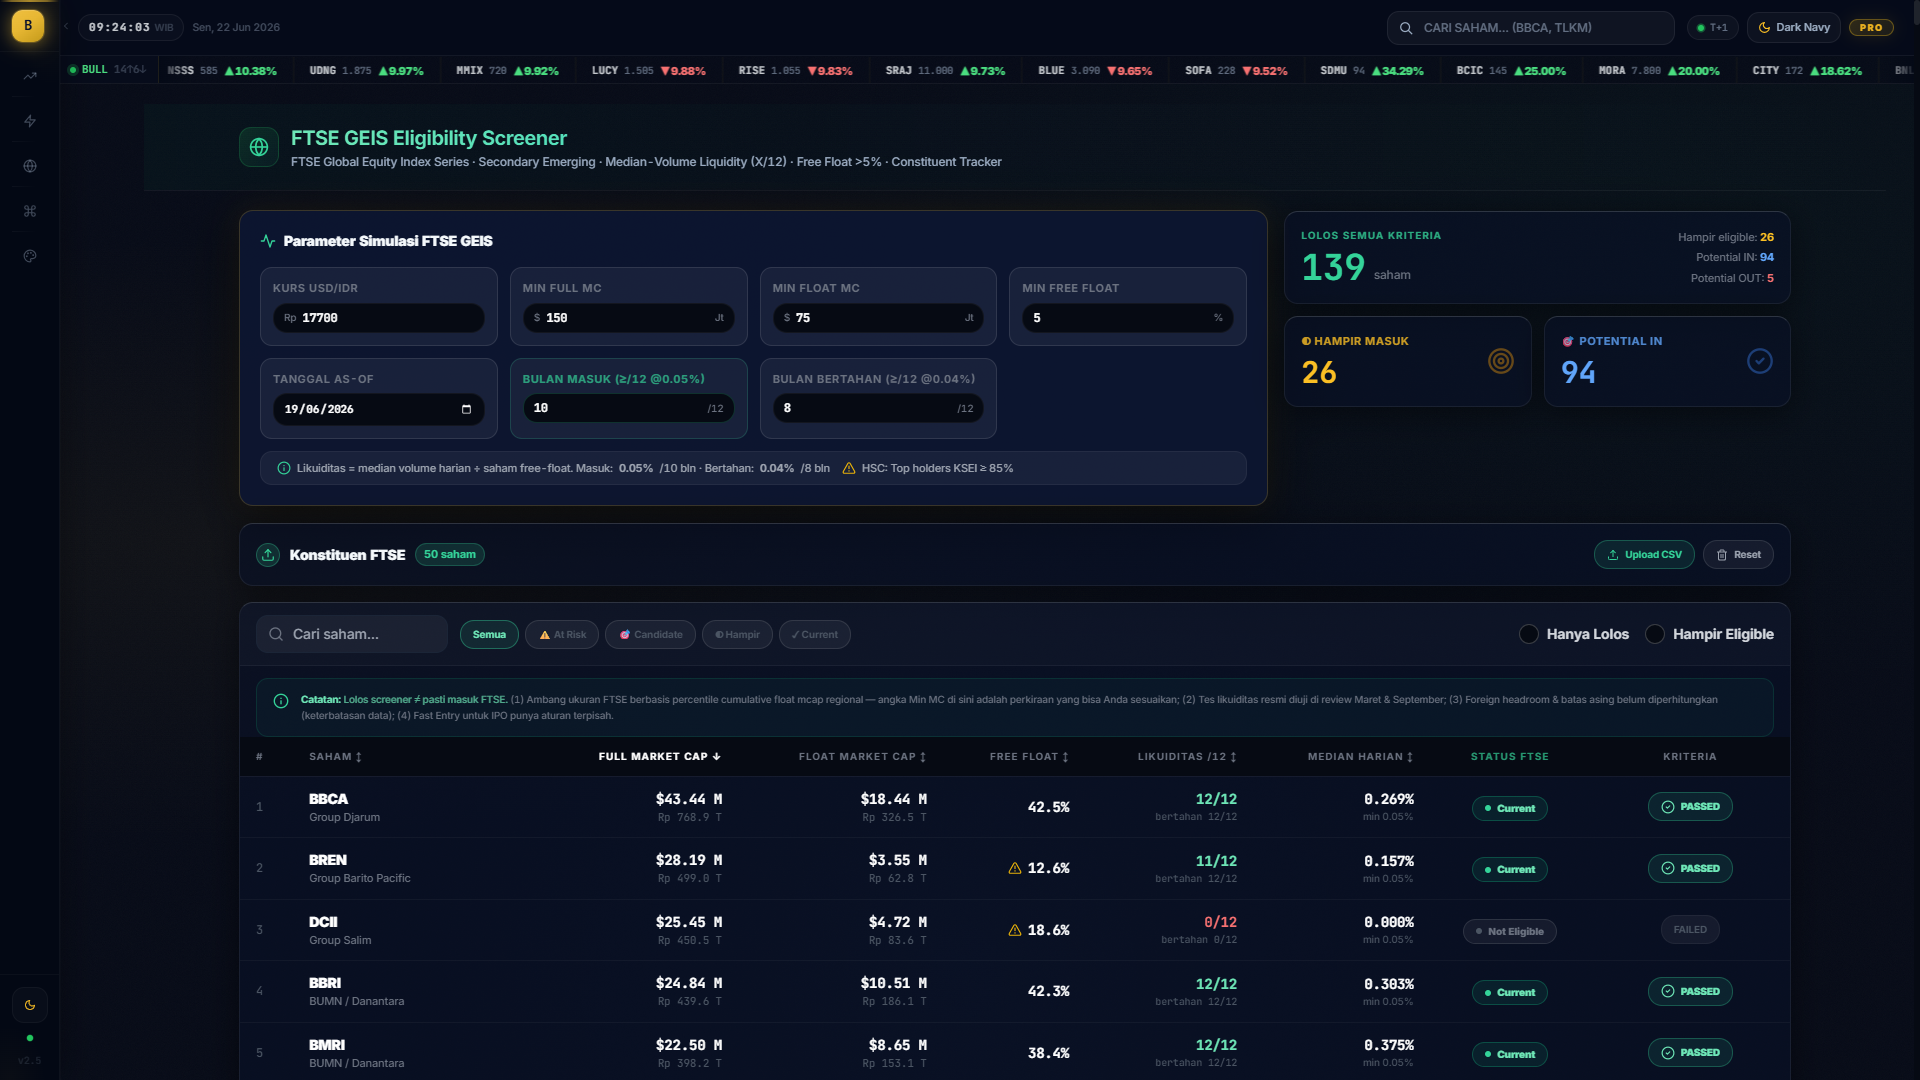1920x1080 pixels.
Task: Click the FAILED badge in DCII row
Action: [x=1690, y=930]
